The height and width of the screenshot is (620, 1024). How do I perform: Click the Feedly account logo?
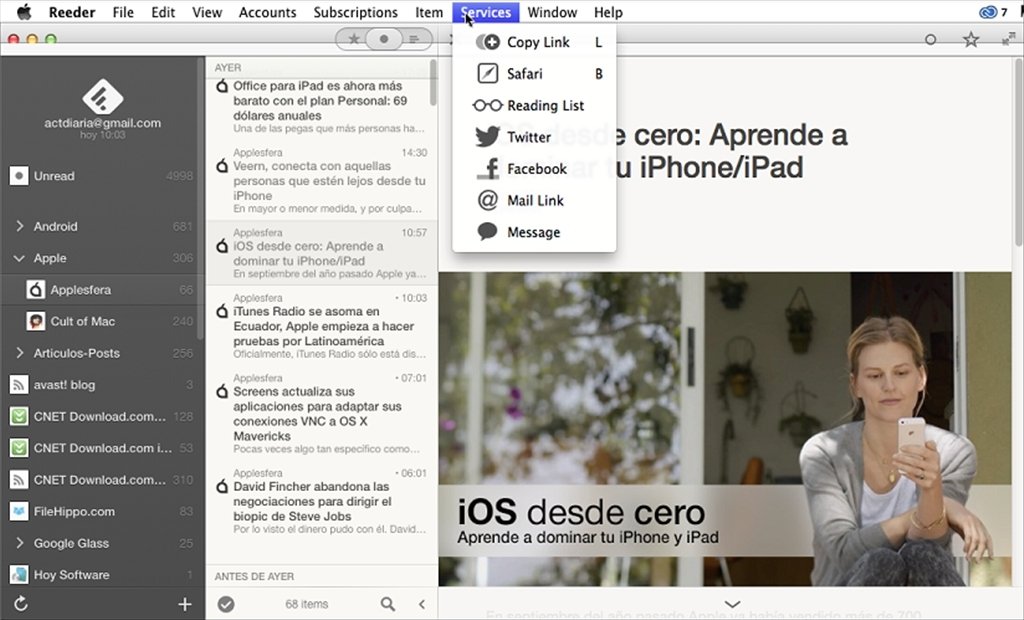(103, 96)
